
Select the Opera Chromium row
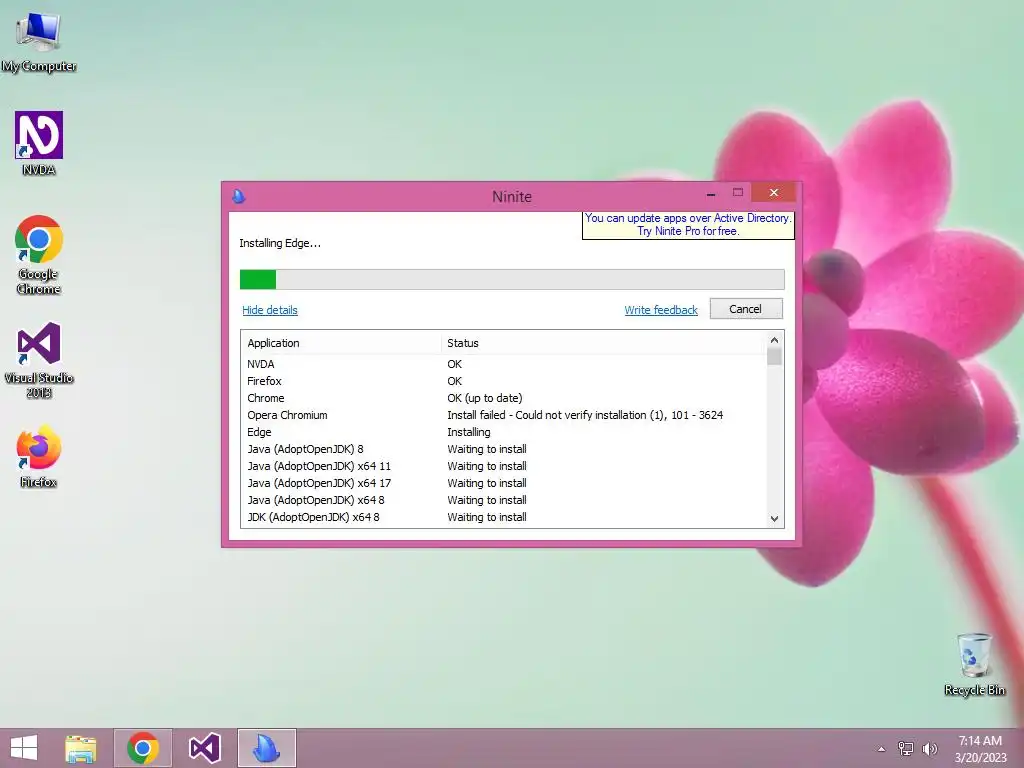[504, 415]
